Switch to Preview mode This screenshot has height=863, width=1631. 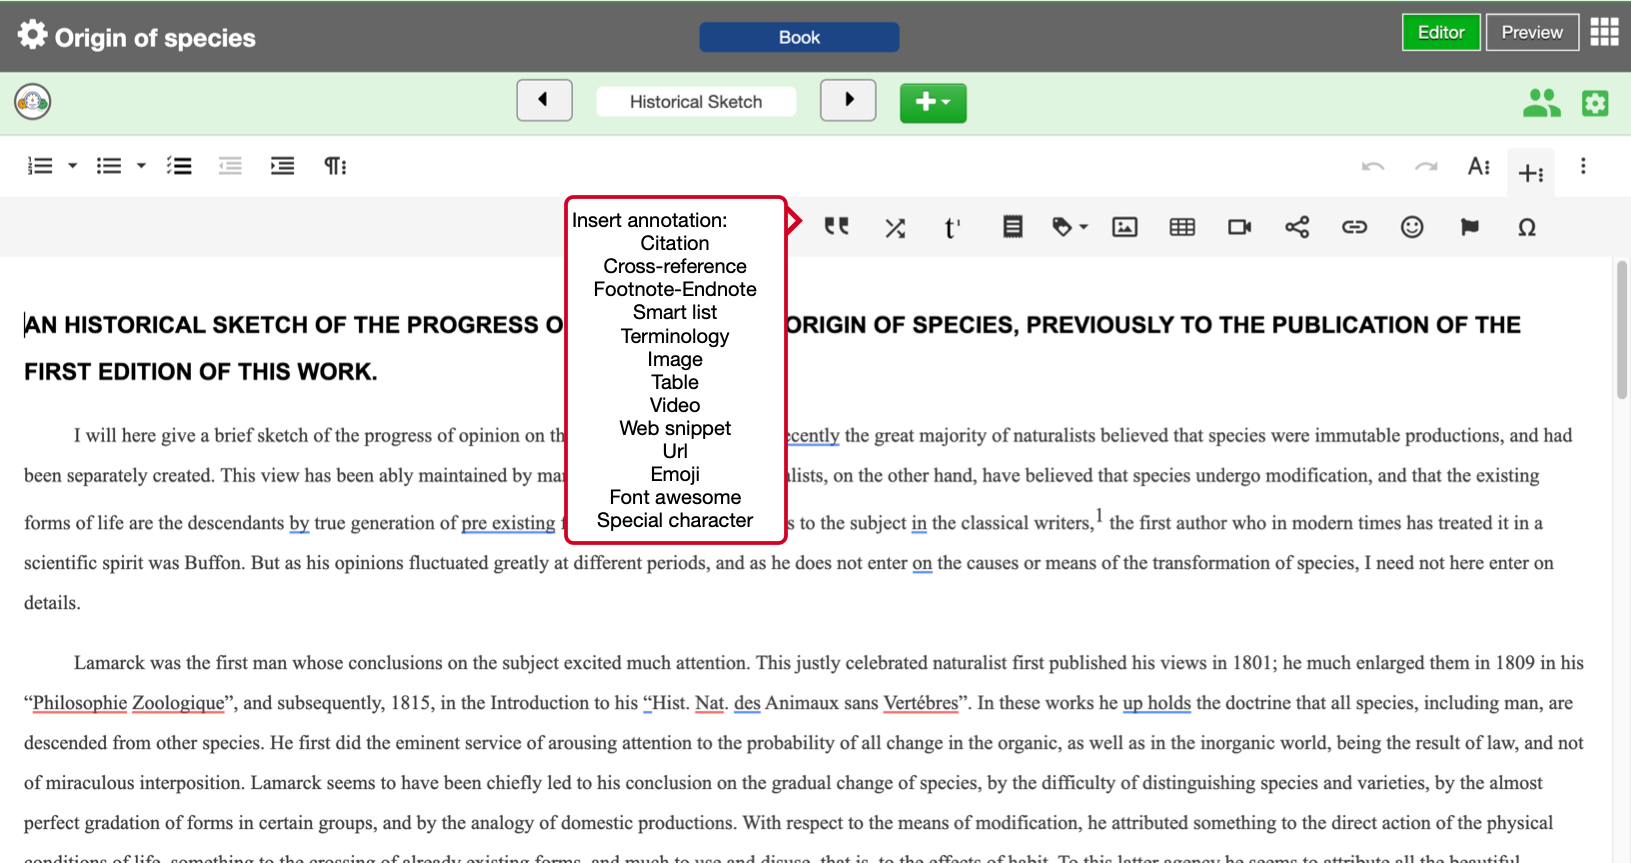click(x=1532, y=32)
